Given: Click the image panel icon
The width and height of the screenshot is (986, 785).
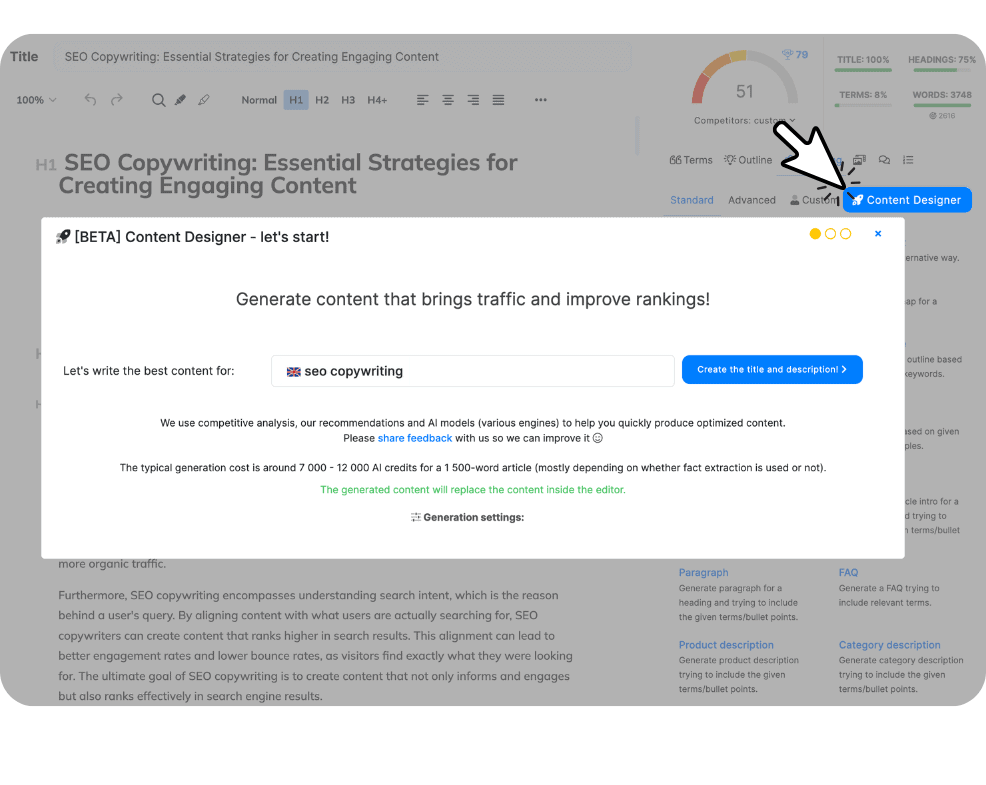Looking at the screenshot, I should [x=858, y=160].
